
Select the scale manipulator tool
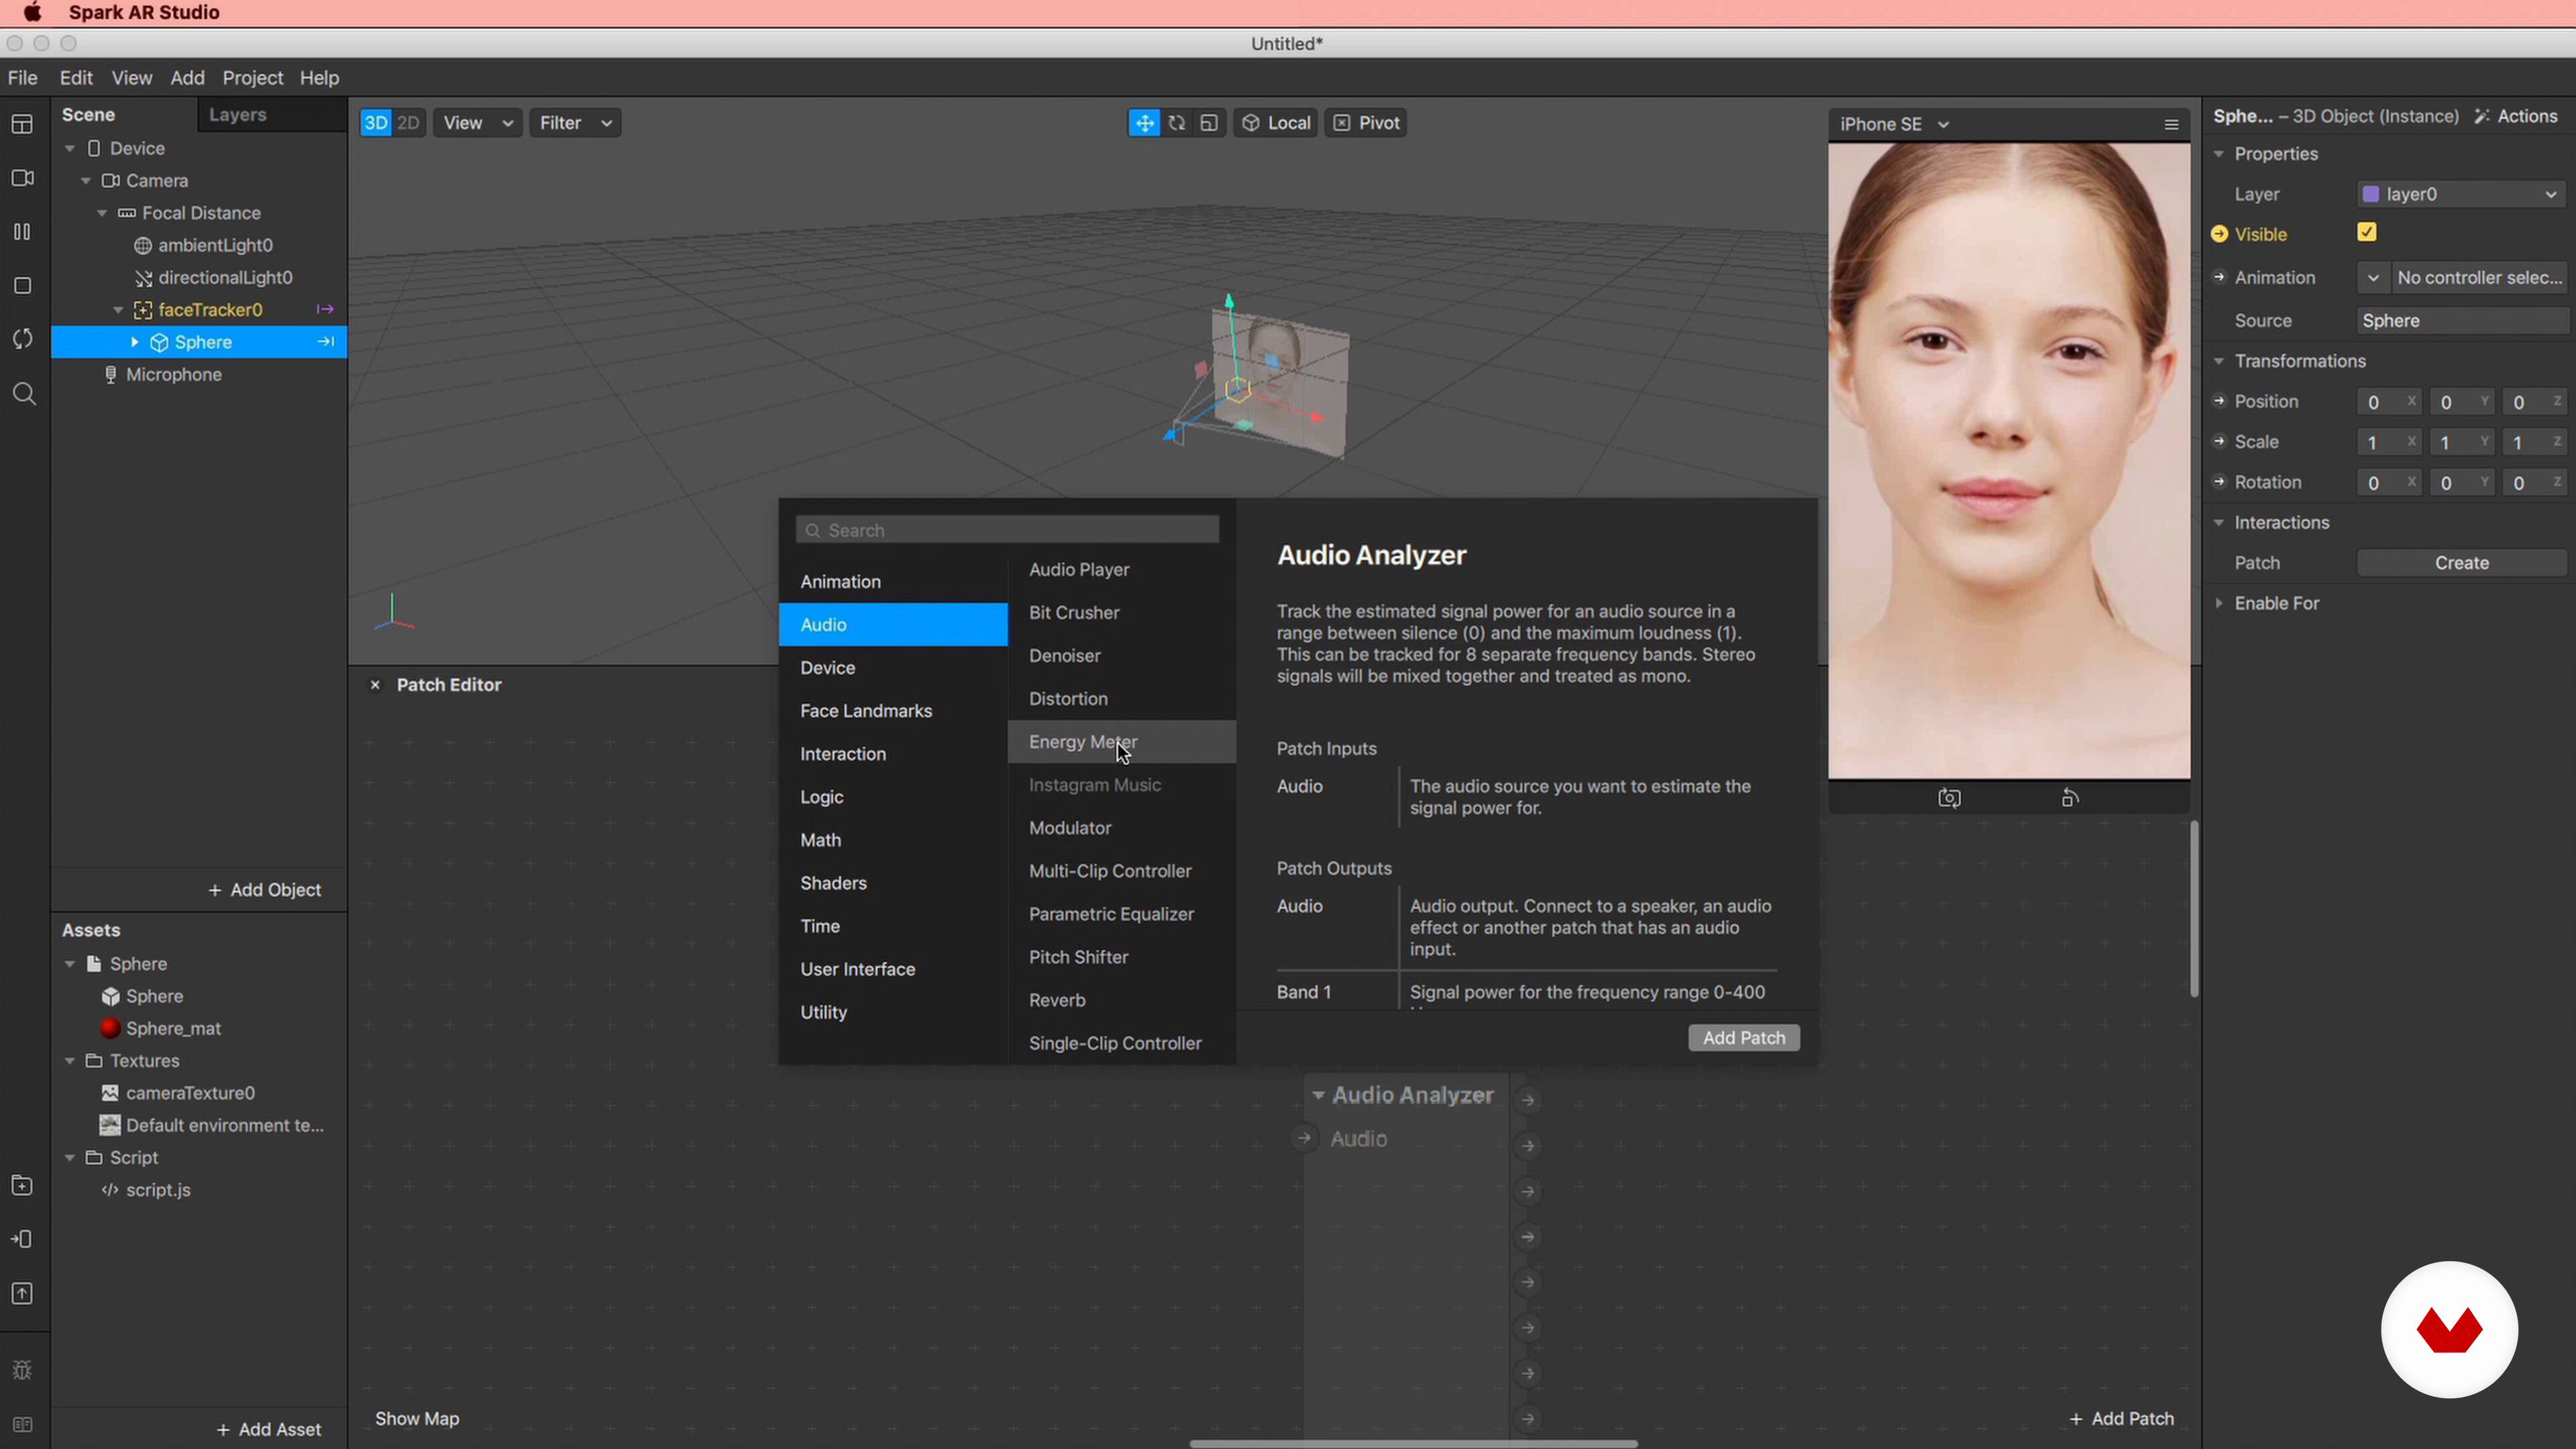1209,123
